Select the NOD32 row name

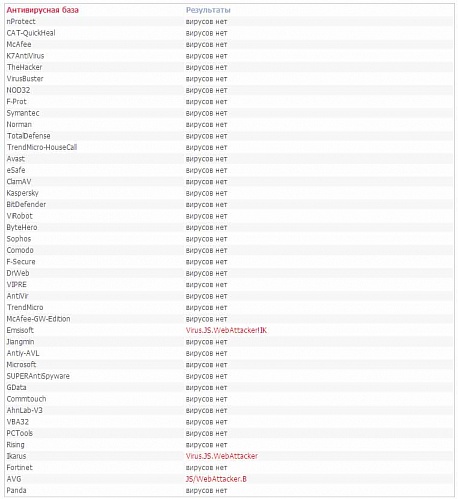[x=18, y=90]
